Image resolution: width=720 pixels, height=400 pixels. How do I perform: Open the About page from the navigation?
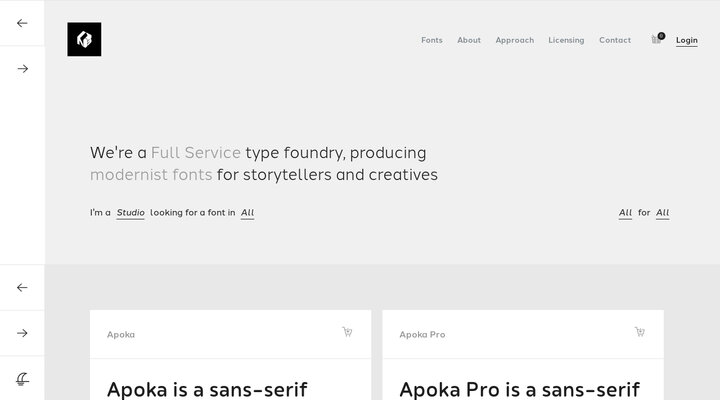tap(469, 41)
